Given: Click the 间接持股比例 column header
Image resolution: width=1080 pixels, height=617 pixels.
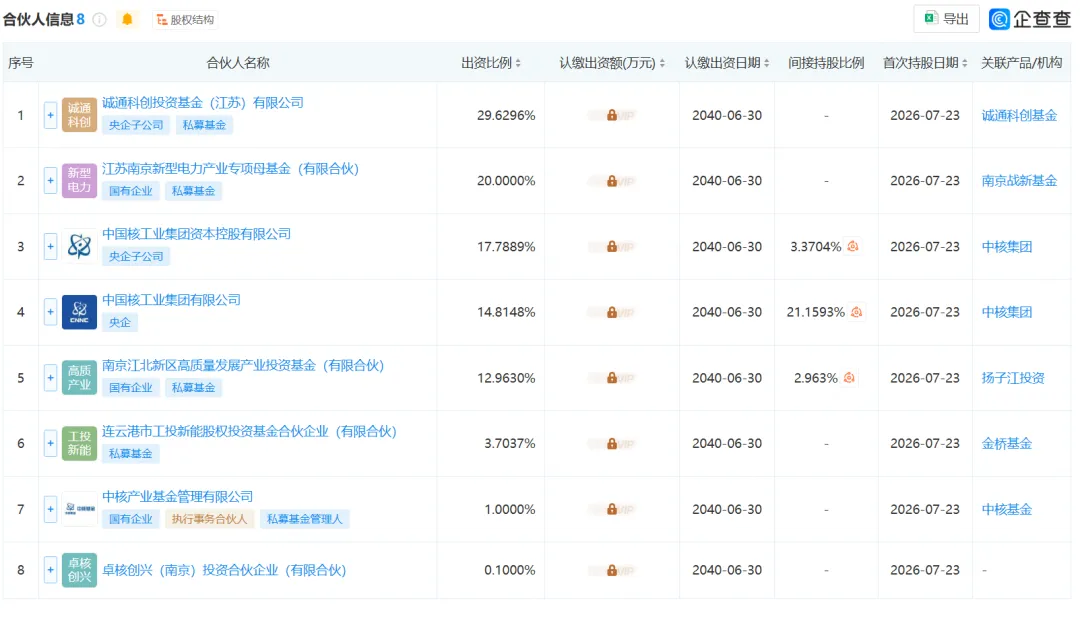Looking at the screenshot, I should [826, 63].
